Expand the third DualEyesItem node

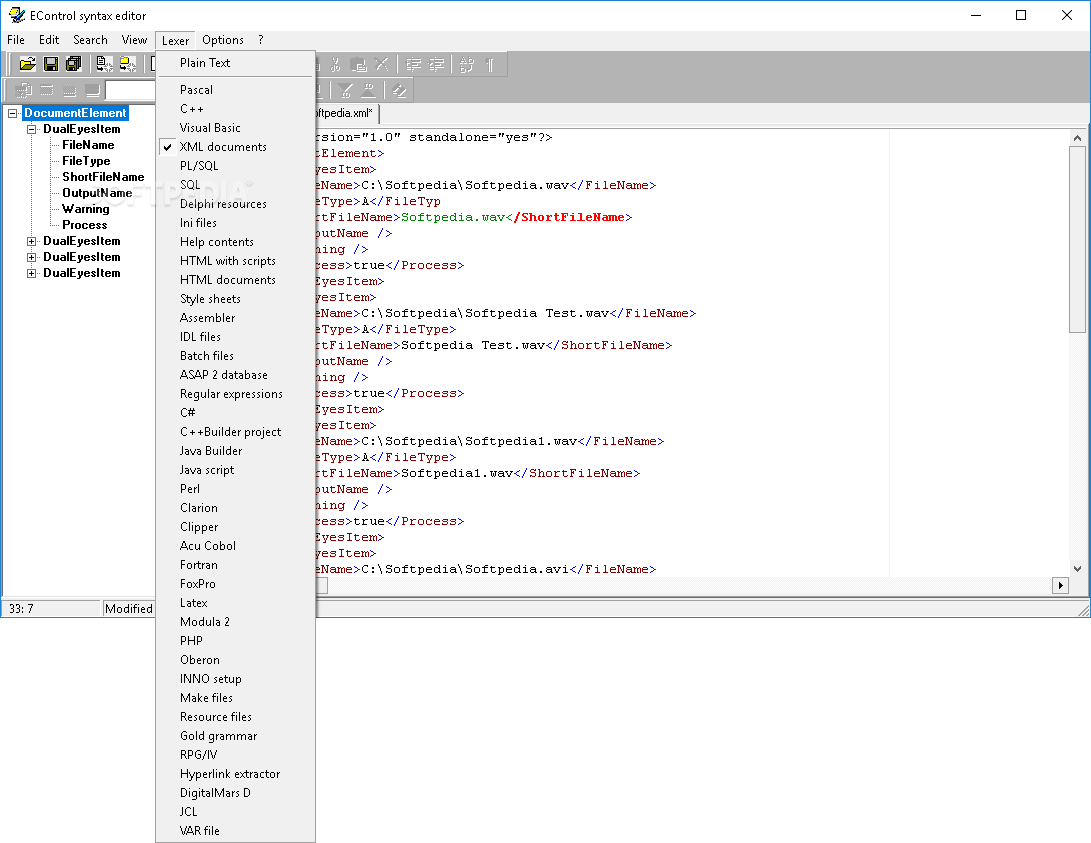(31, 257)
